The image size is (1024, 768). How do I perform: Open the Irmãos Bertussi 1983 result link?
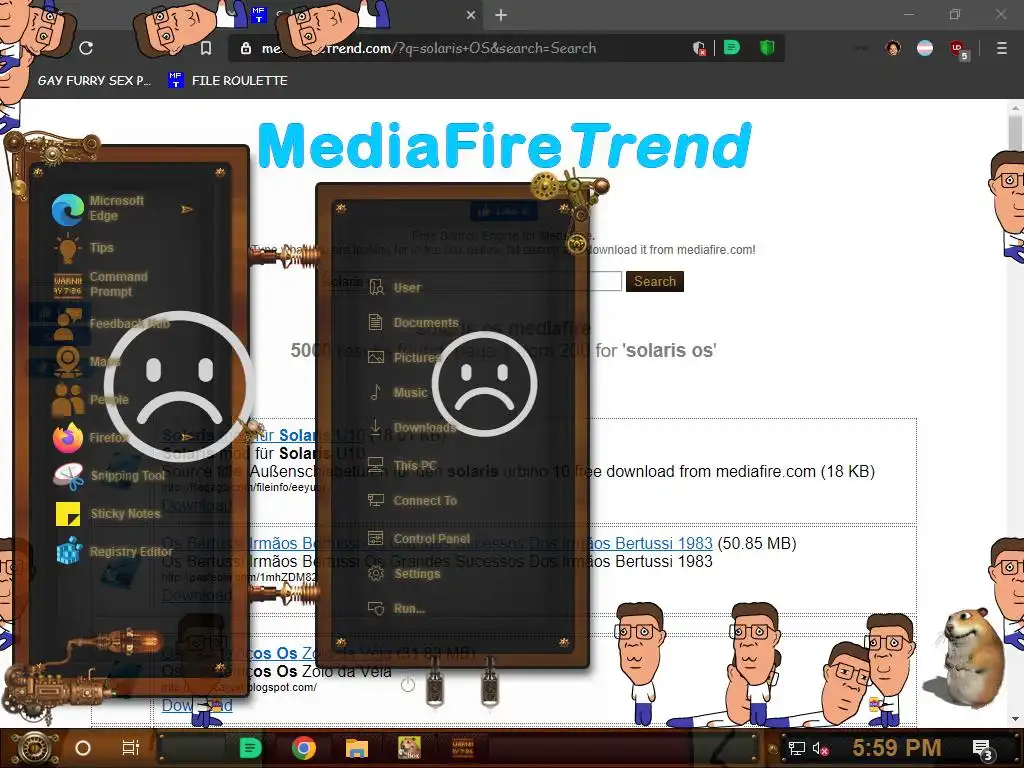(437, 543)
